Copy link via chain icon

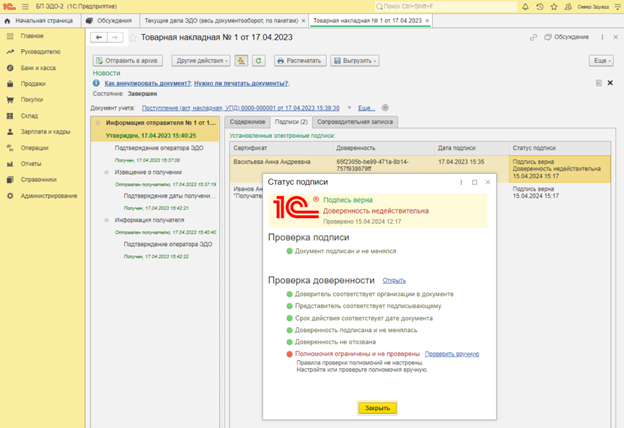(533, 37)
